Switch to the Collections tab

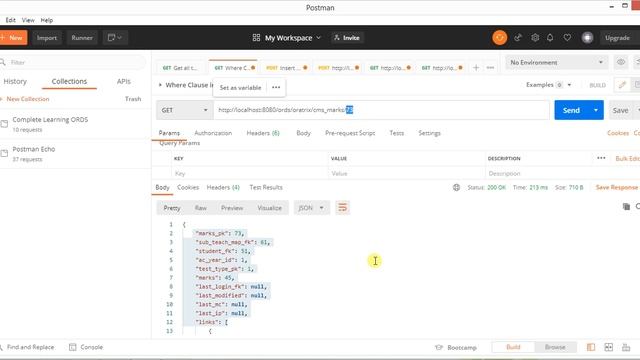point(69,81)
